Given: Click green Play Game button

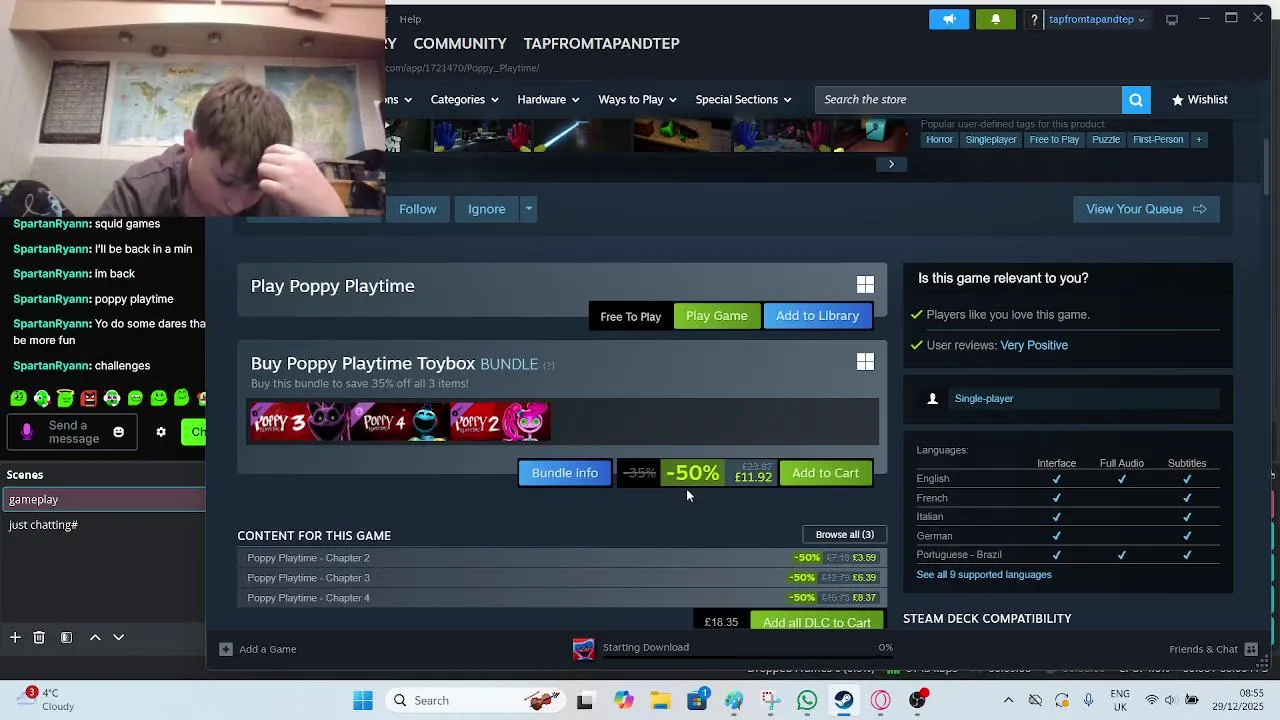Looking at the screenshot, I should [x=717, y=316].
